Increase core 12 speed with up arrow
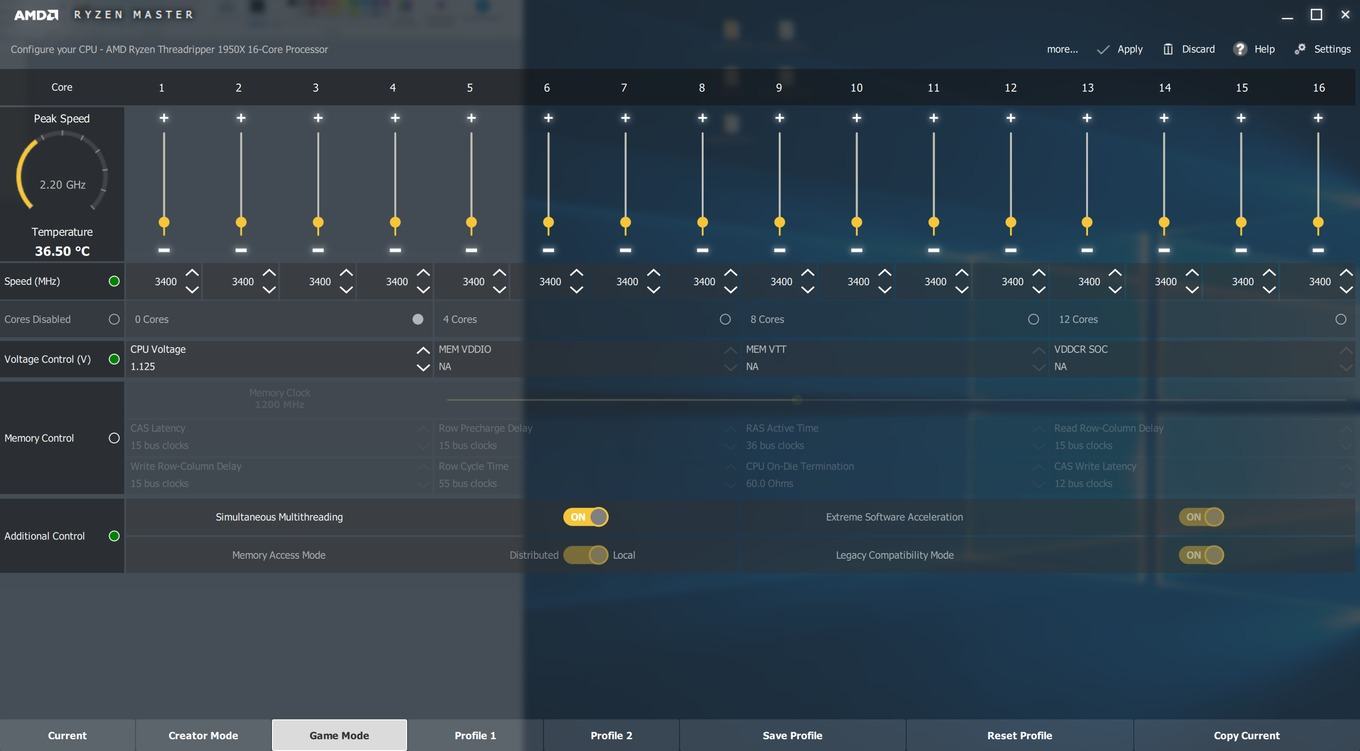Screen dimensions: 1360x751 (x=1038, y=272)
